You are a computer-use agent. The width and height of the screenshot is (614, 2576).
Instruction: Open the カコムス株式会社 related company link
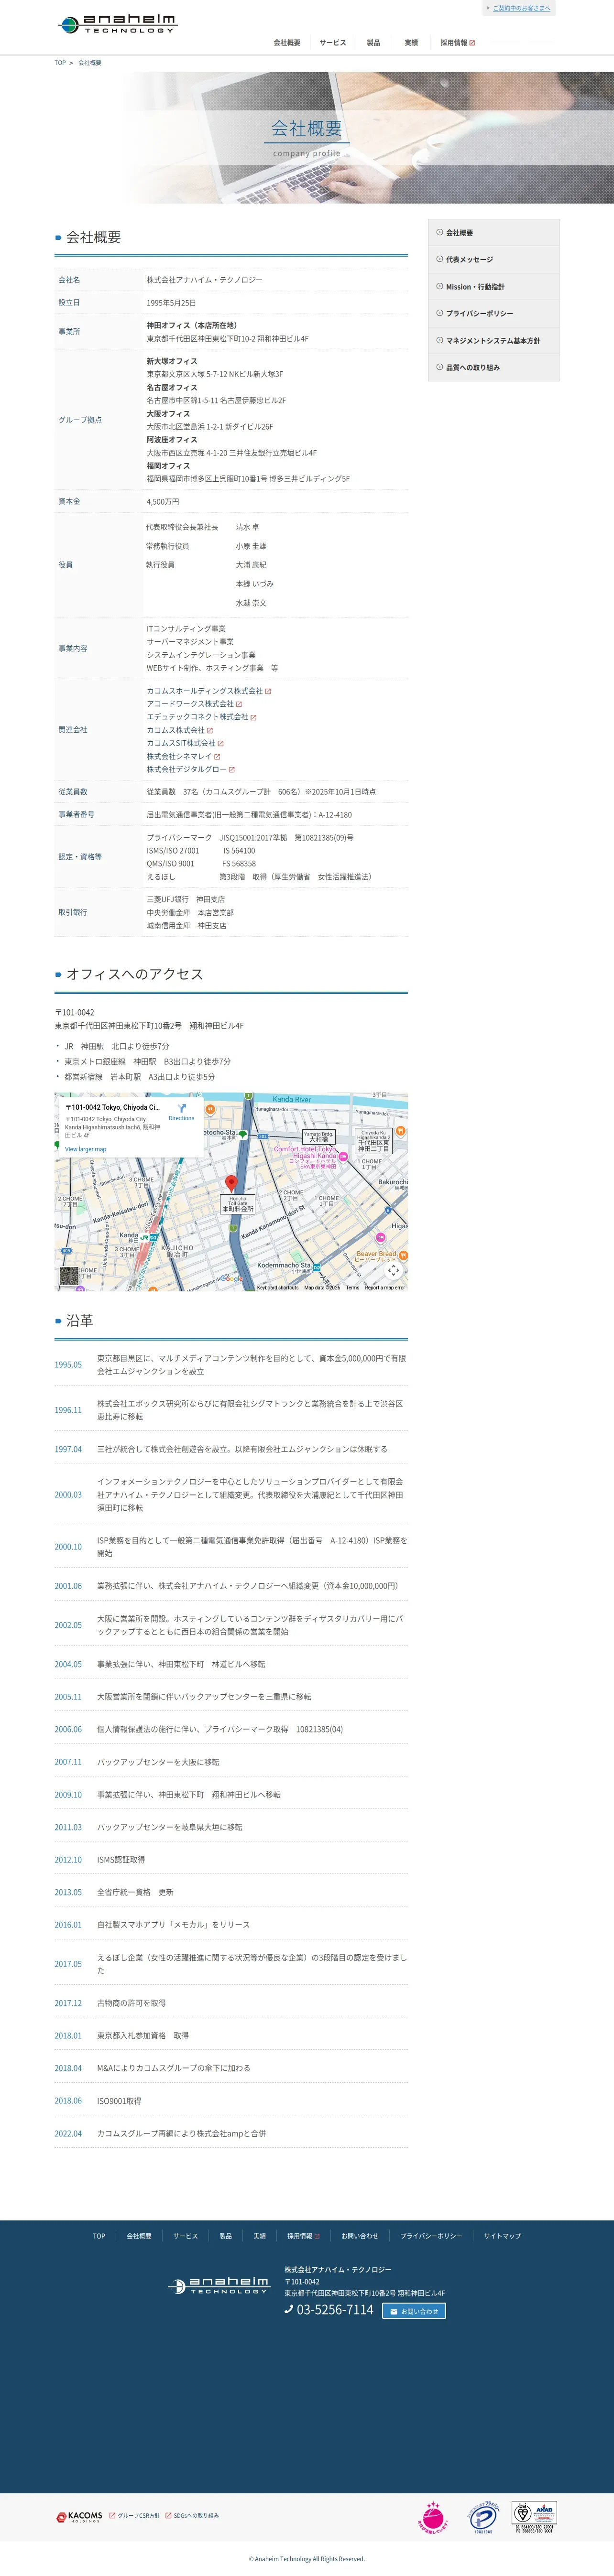180,730
